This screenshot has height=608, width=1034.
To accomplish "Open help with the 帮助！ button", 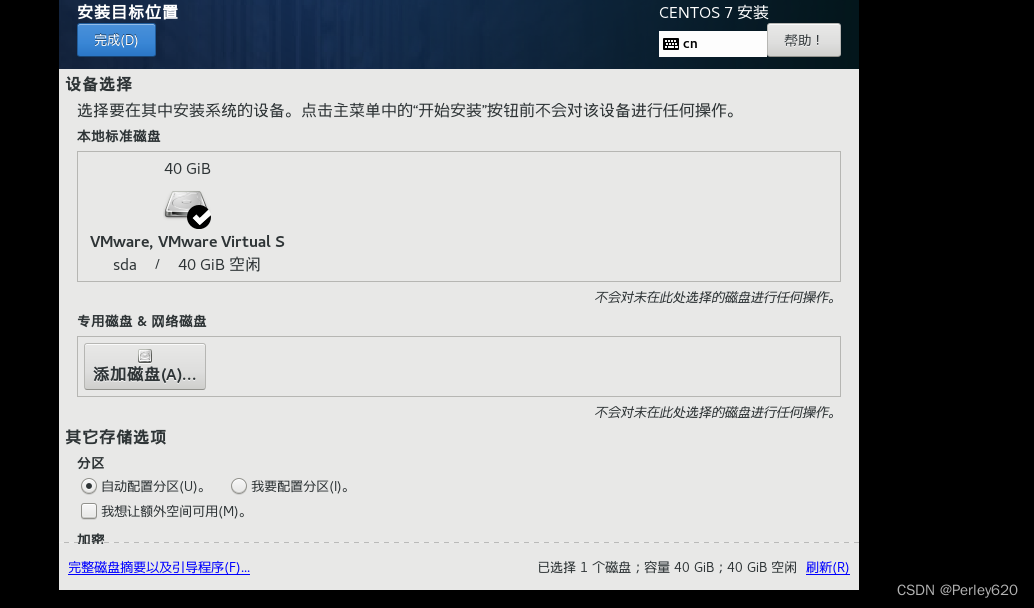I will (804, 40).
